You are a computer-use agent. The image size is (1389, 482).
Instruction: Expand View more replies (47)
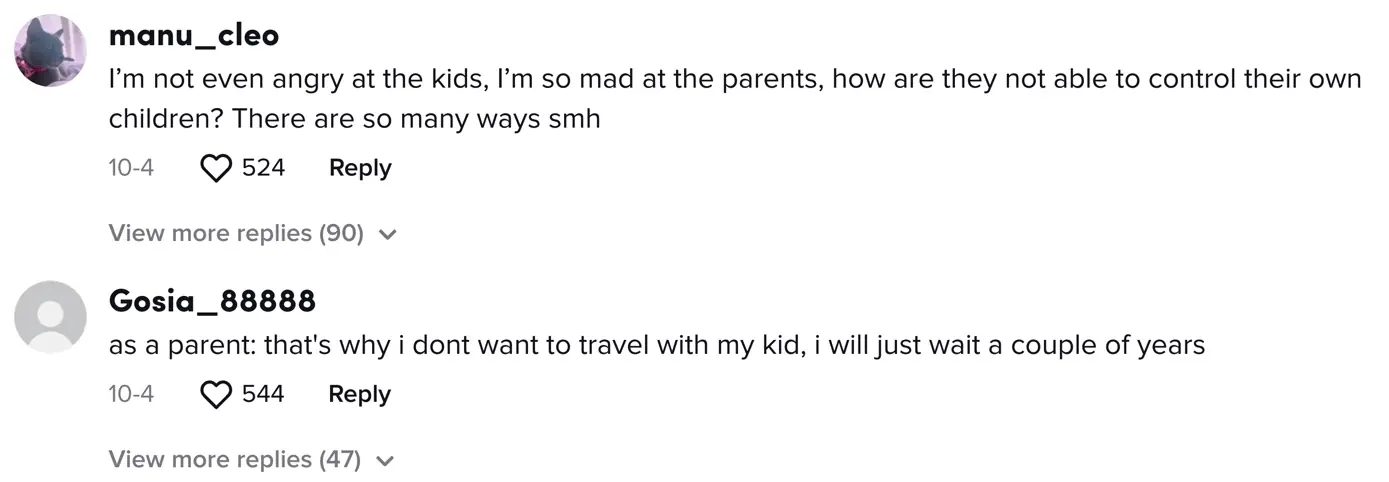[234, 459]
